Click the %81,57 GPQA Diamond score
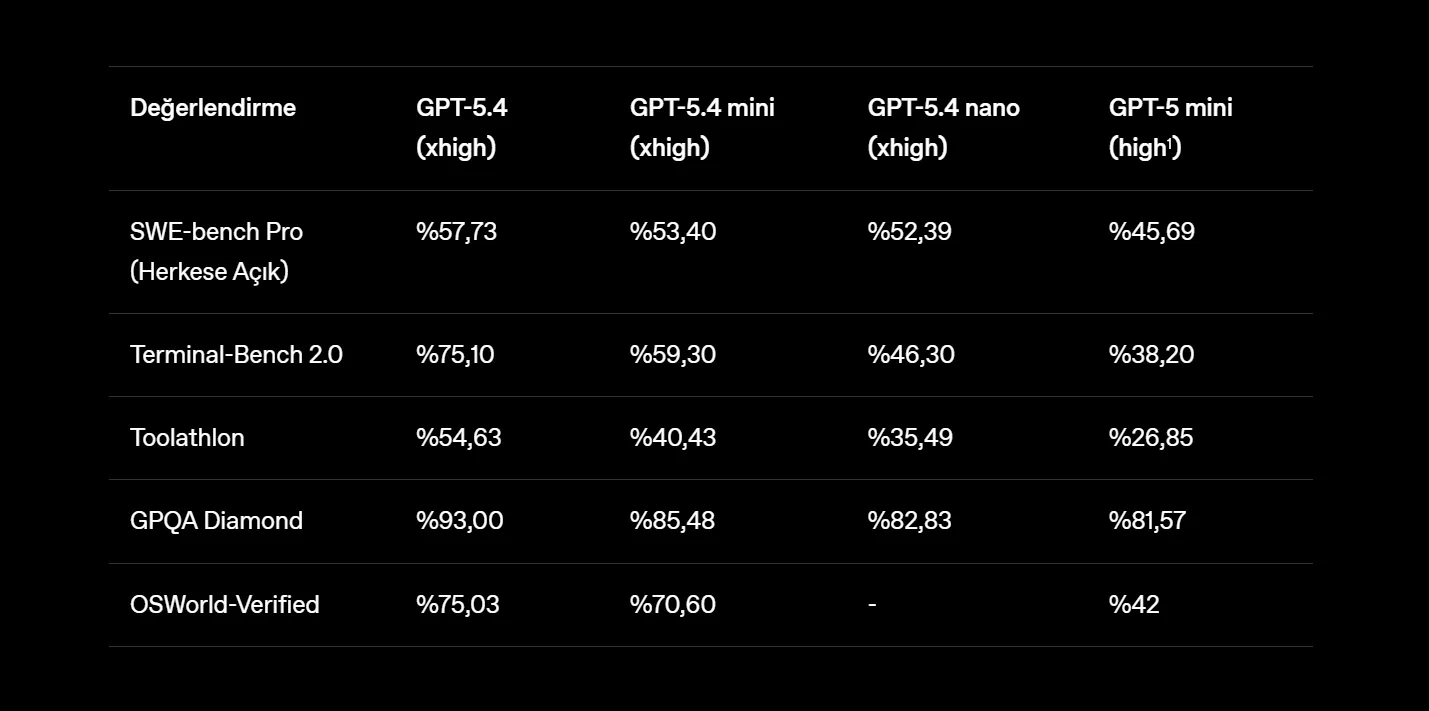The width and height of the screenshot is (1429, 711). pos(1147,521)
